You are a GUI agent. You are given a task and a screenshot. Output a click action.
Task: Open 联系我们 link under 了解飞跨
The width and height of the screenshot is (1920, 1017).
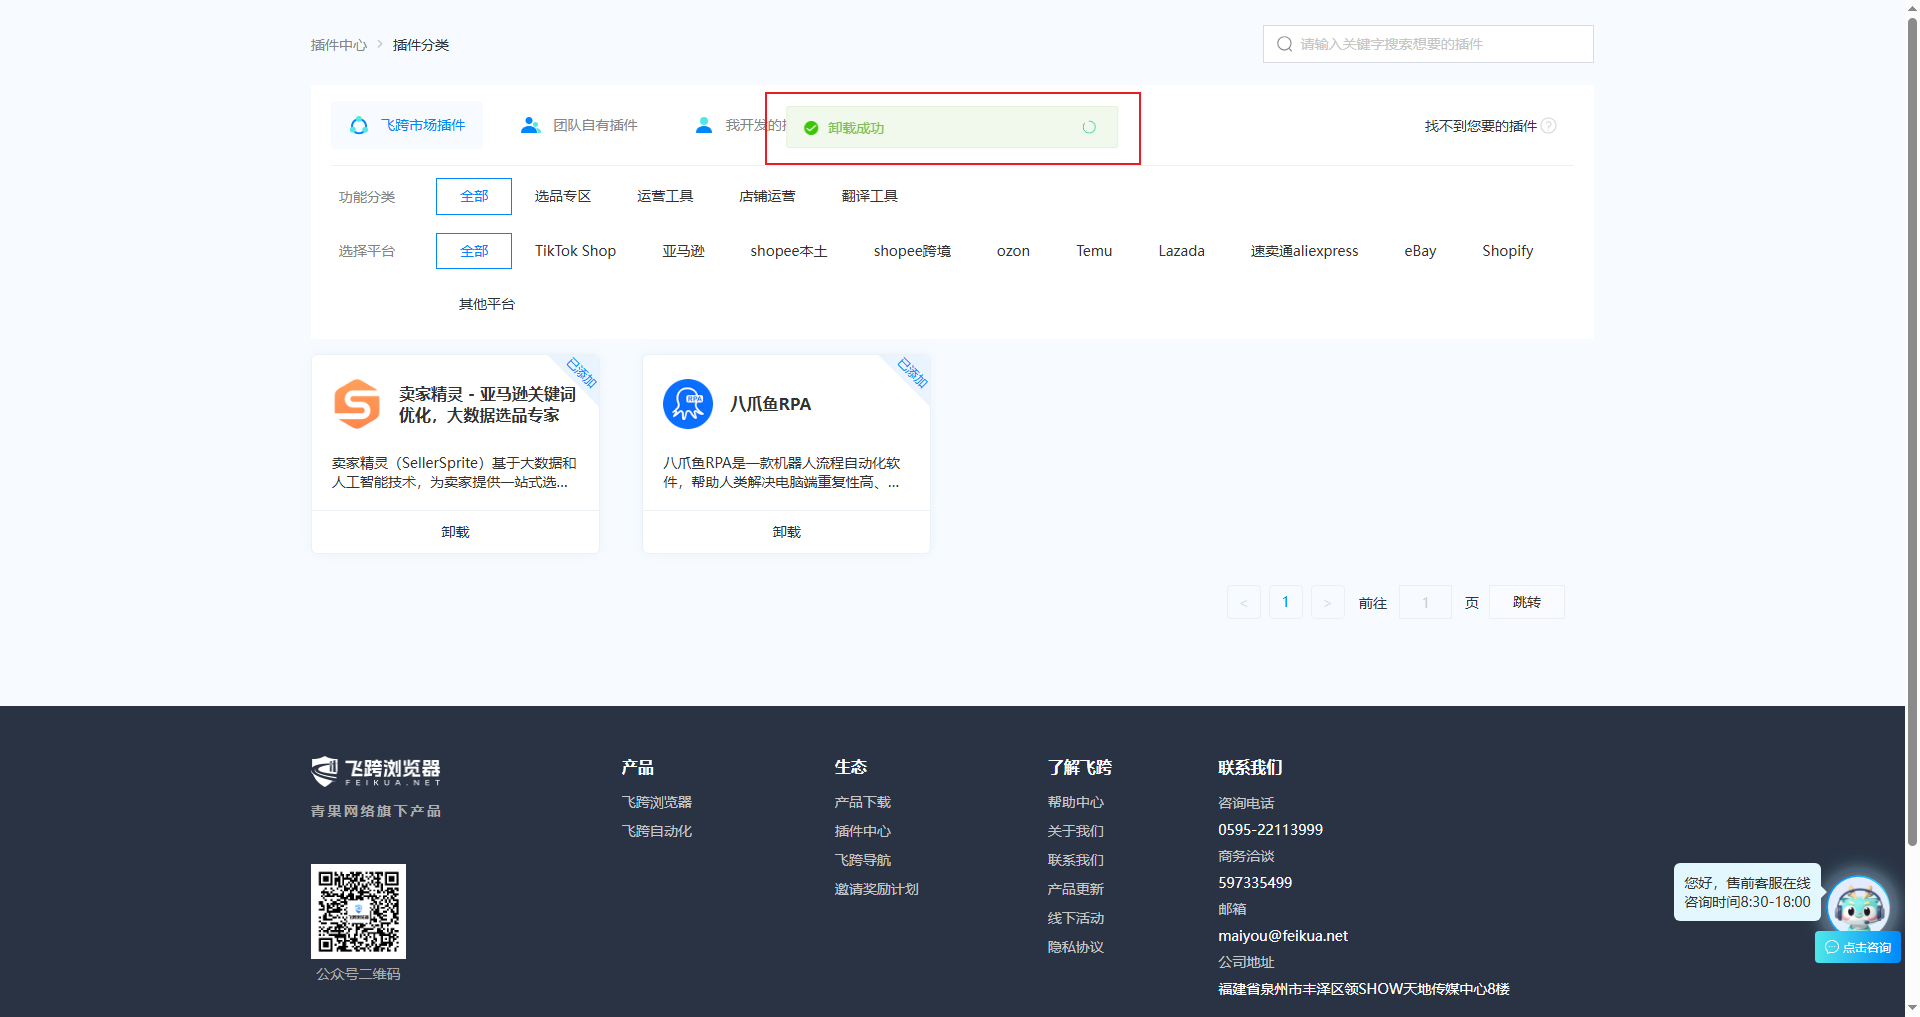(1075, 860)
